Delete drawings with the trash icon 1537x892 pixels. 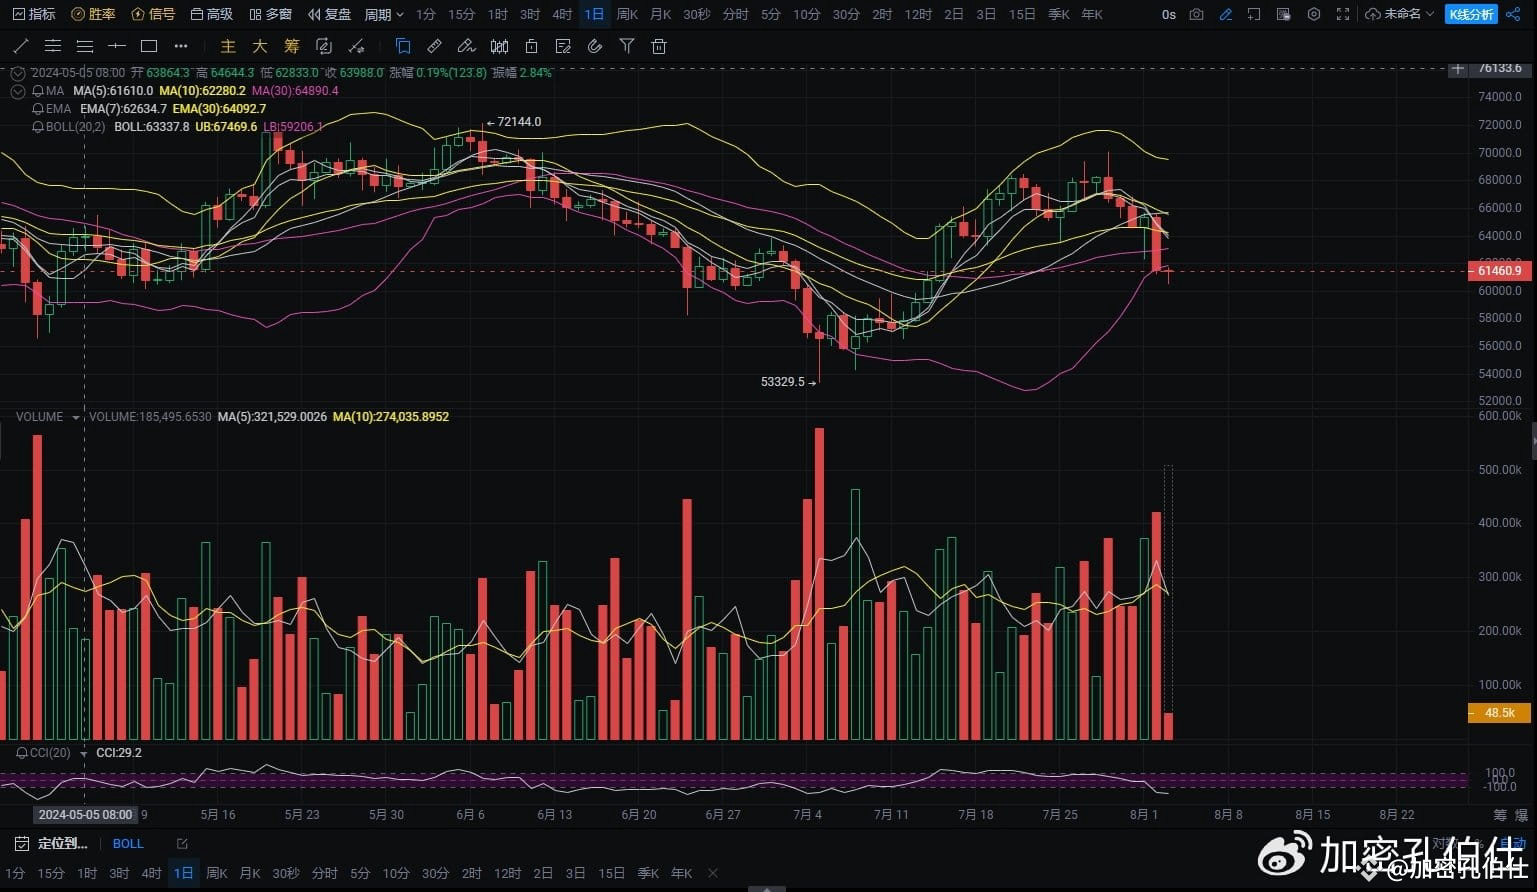tap(658, 46)
